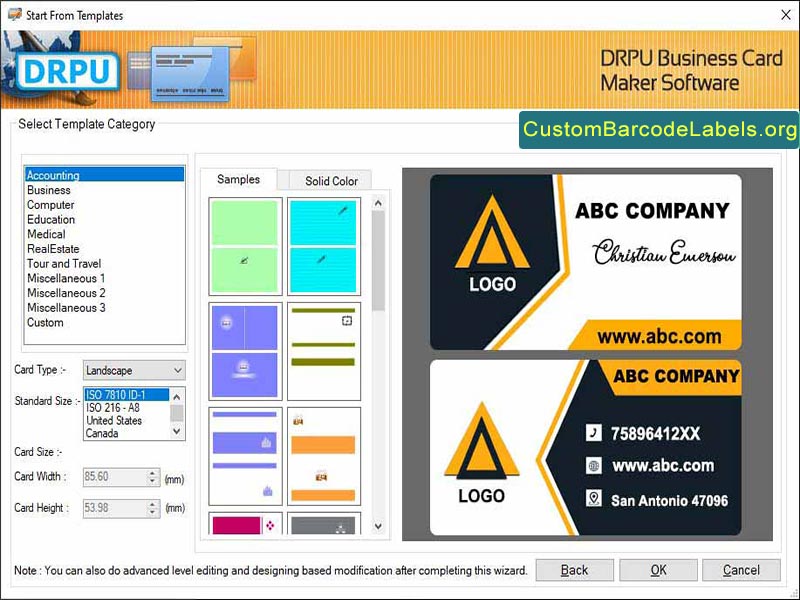Open the Samples tab

238,180
